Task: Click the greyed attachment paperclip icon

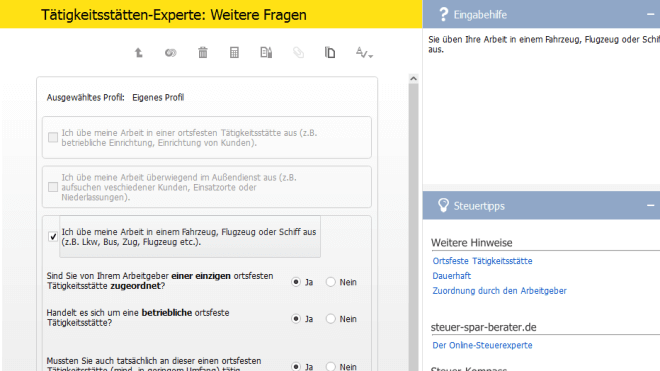Action: click(x=298, y=53)
